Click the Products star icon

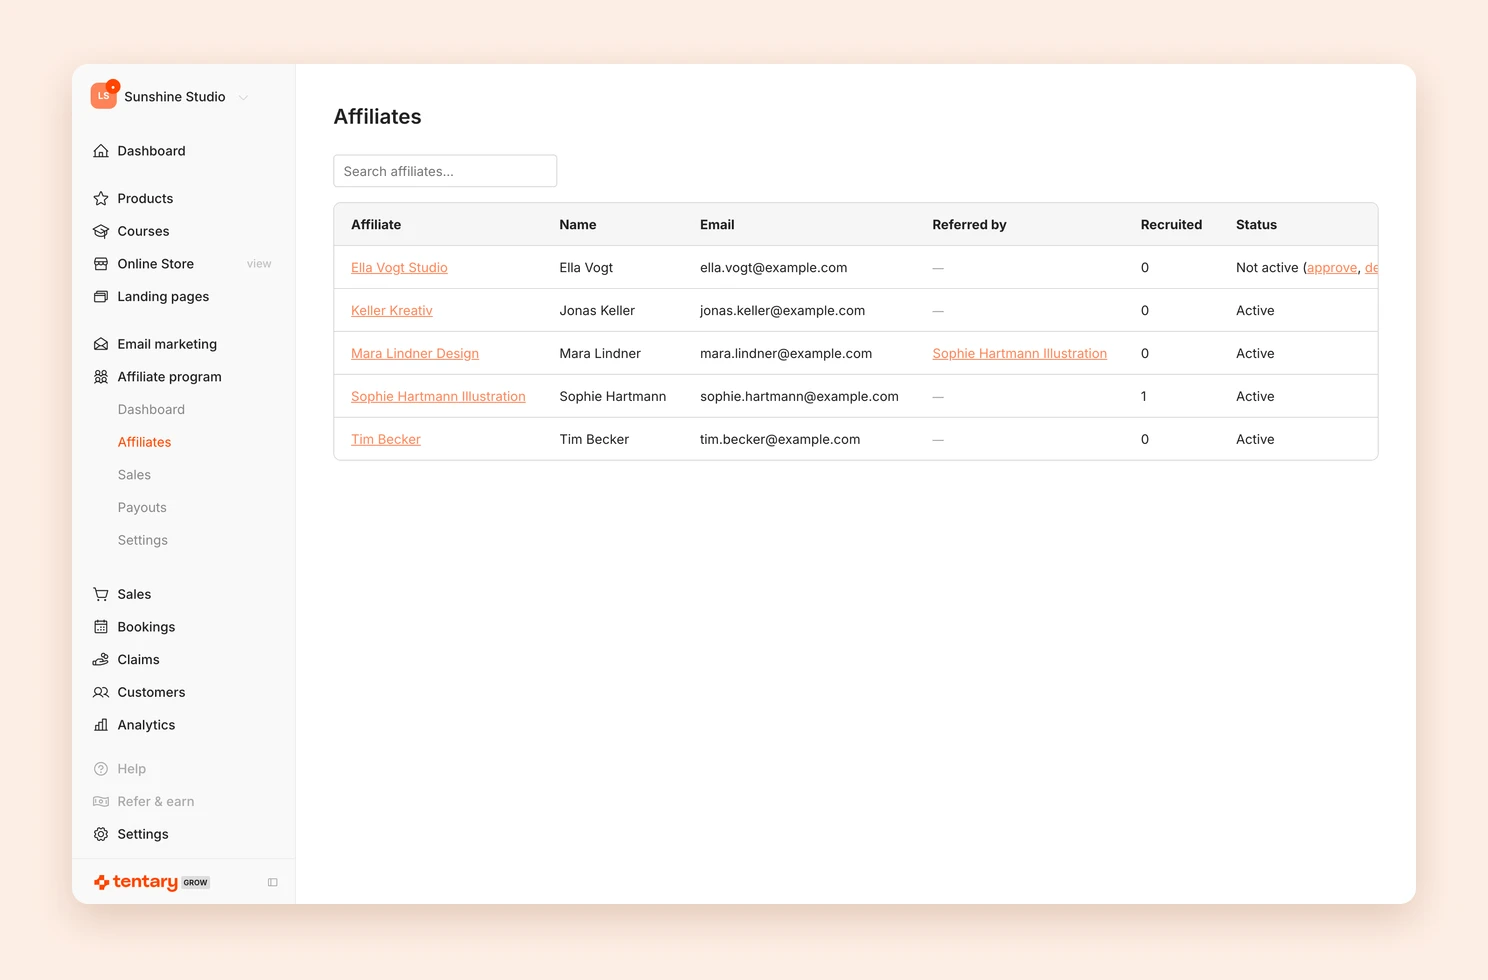pyautogui.click(x=101, y=199)
